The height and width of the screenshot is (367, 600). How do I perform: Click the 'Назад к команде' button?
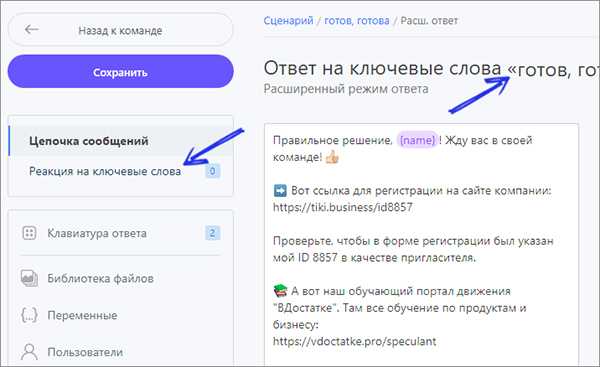(120, 30)
